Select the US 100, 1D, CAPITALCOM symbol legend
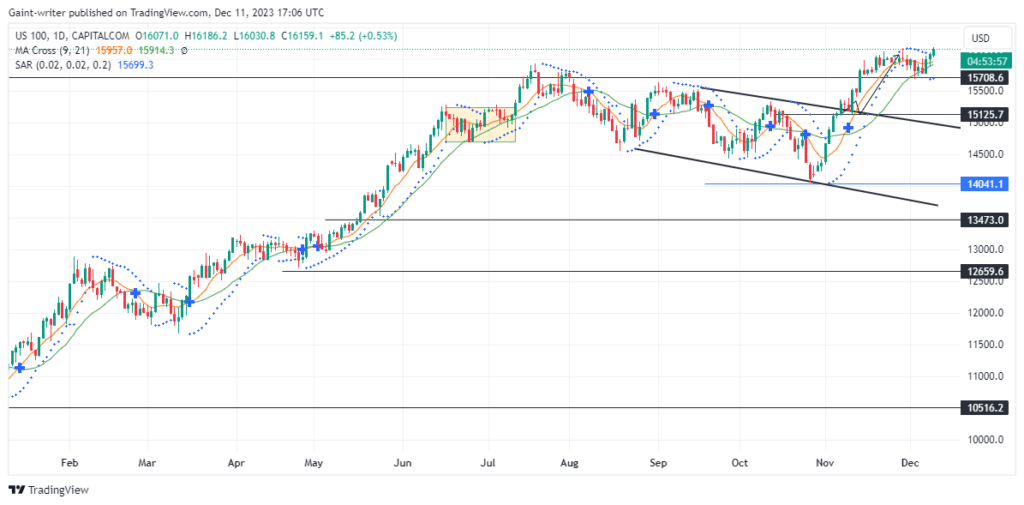1024x505 pixels. point(70,37)
